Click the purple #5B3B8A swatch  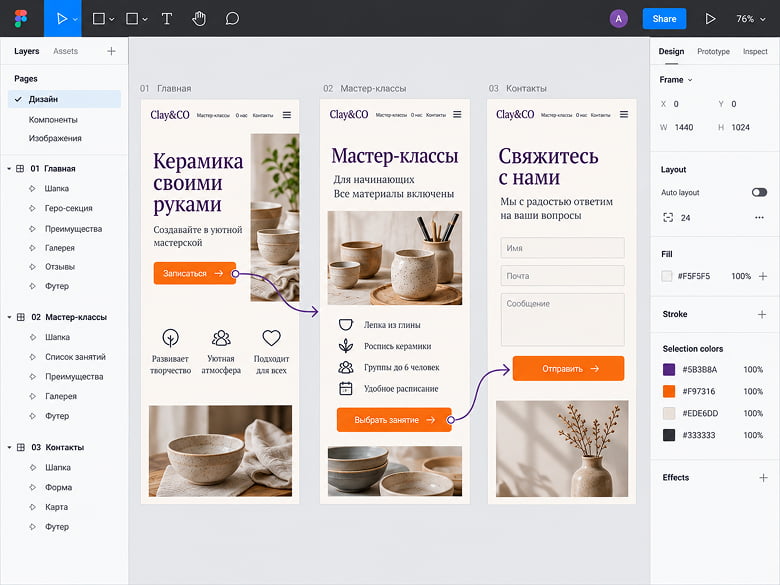pyautogui.click(x=669, y=370)
